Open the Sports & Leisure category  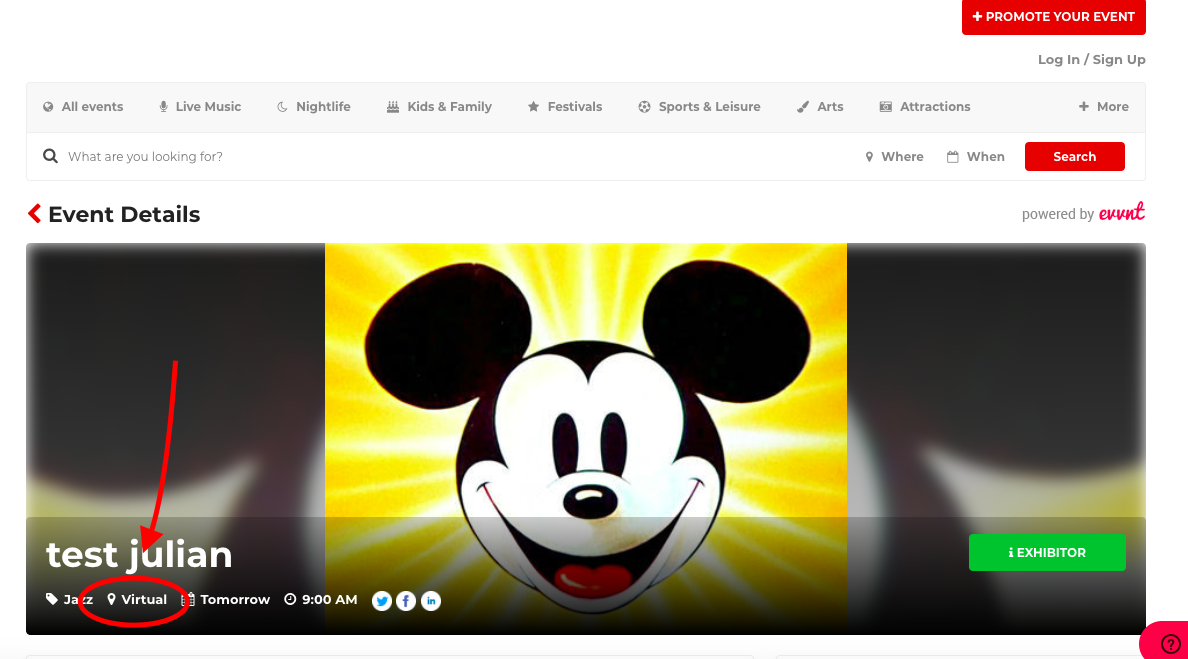click(x=699, y=107)
